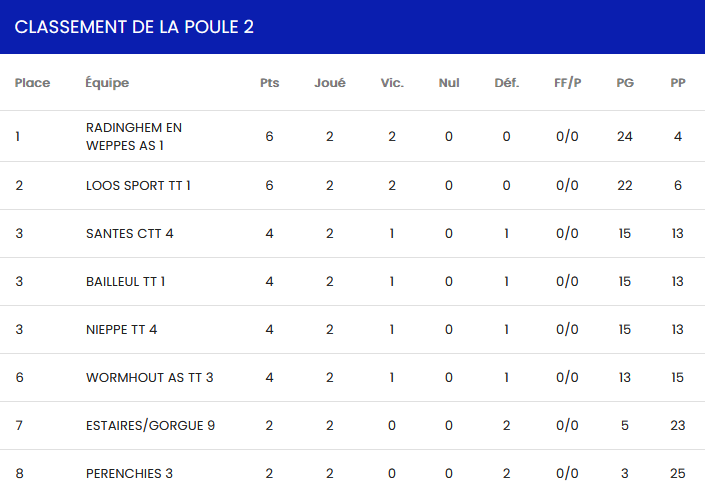Click PG value 24 for Radinghem

[x=625, y=136]
